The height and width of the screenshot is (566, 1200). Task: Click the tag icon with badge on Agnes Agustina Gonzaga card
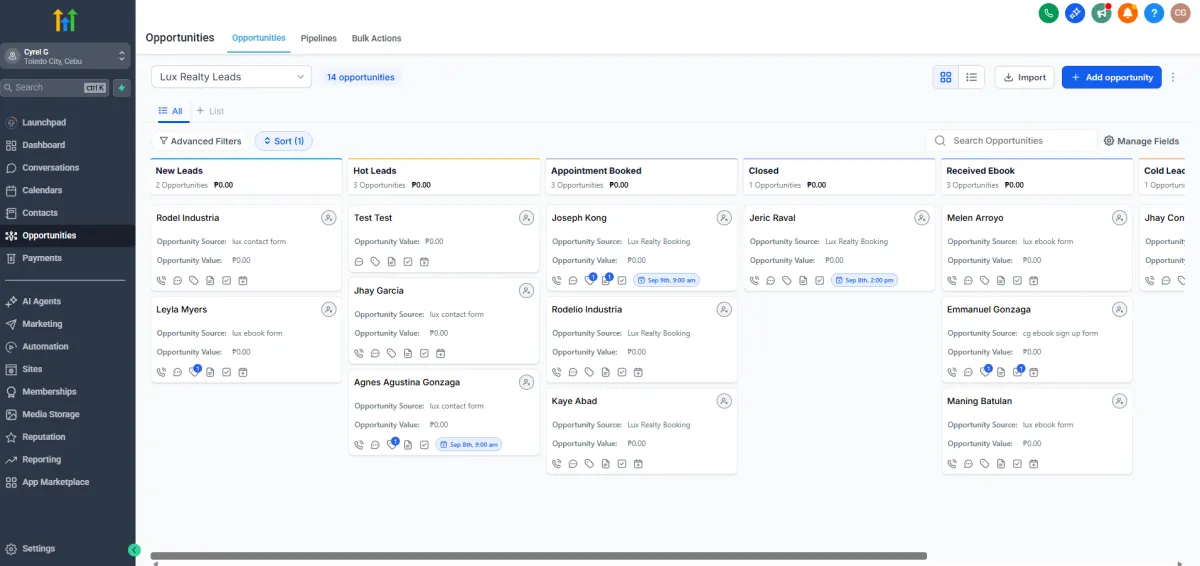pyautogui.click(x=392, y=444)
